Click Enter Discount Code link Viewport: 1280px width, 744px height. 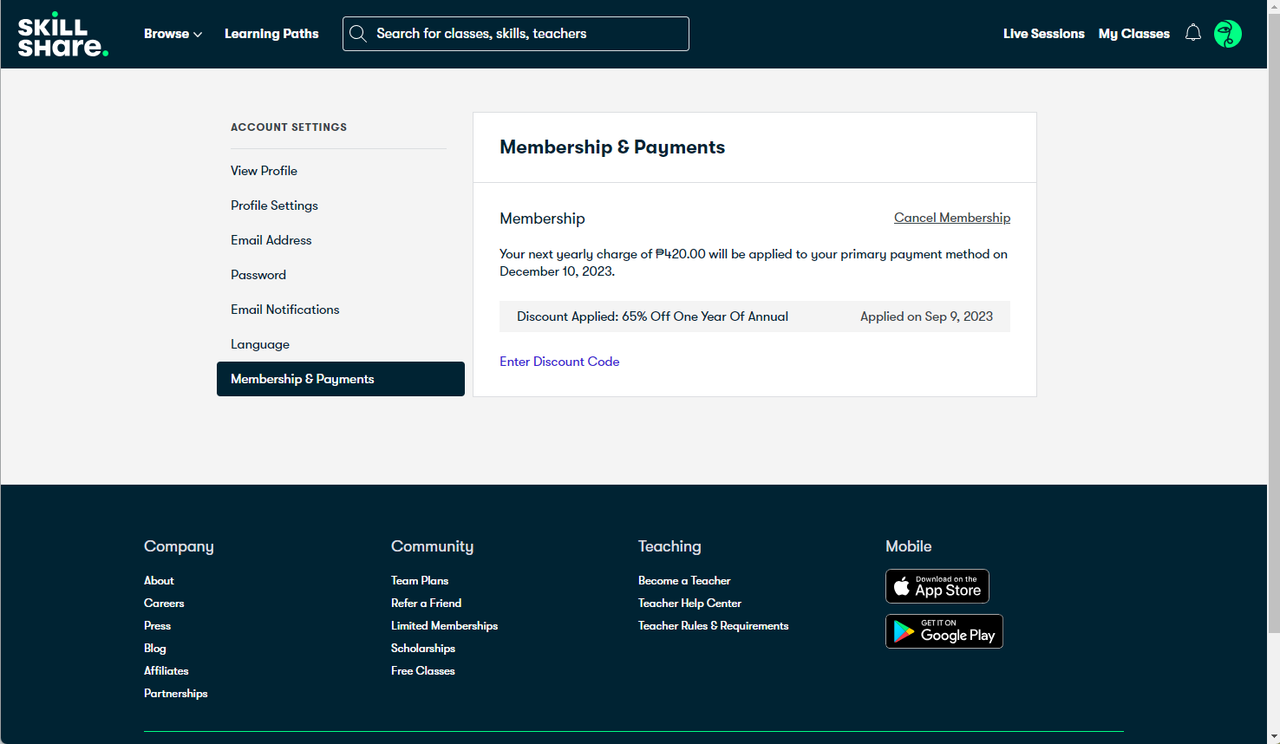click(559, 362)
